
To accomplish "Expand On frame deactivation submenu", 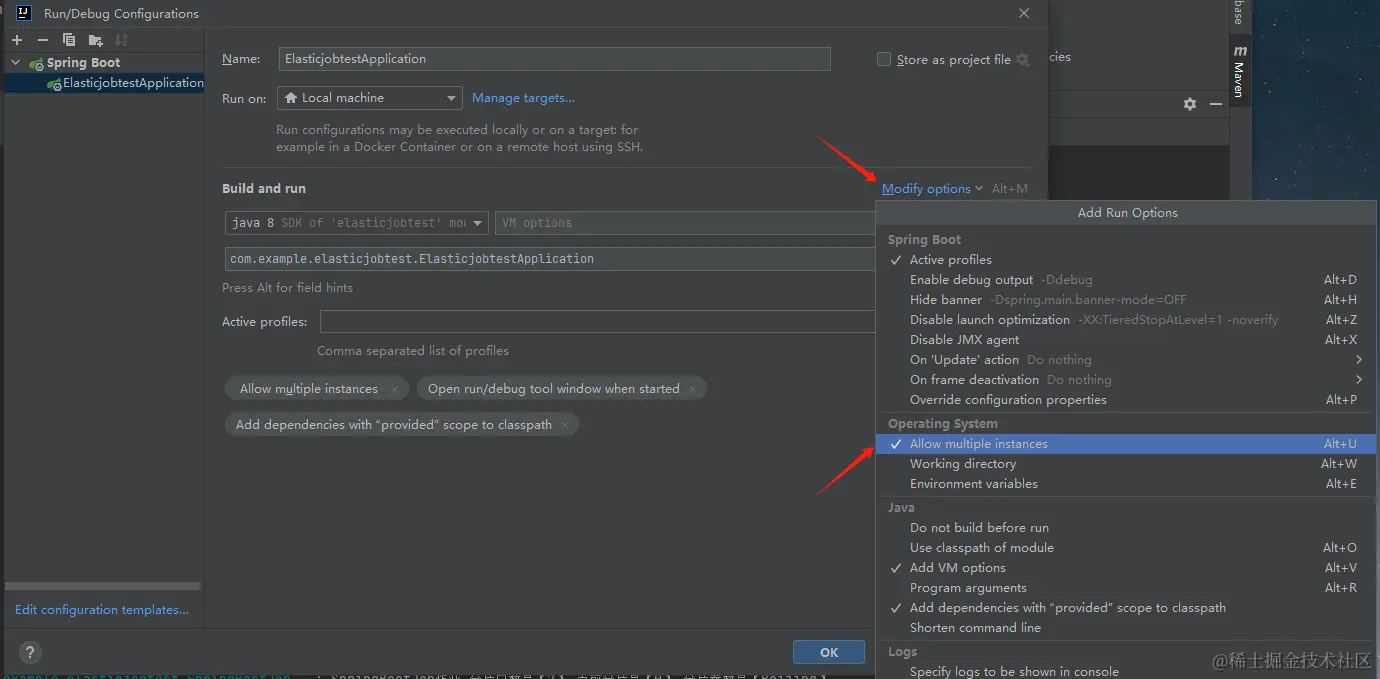I will [1126, 380].
